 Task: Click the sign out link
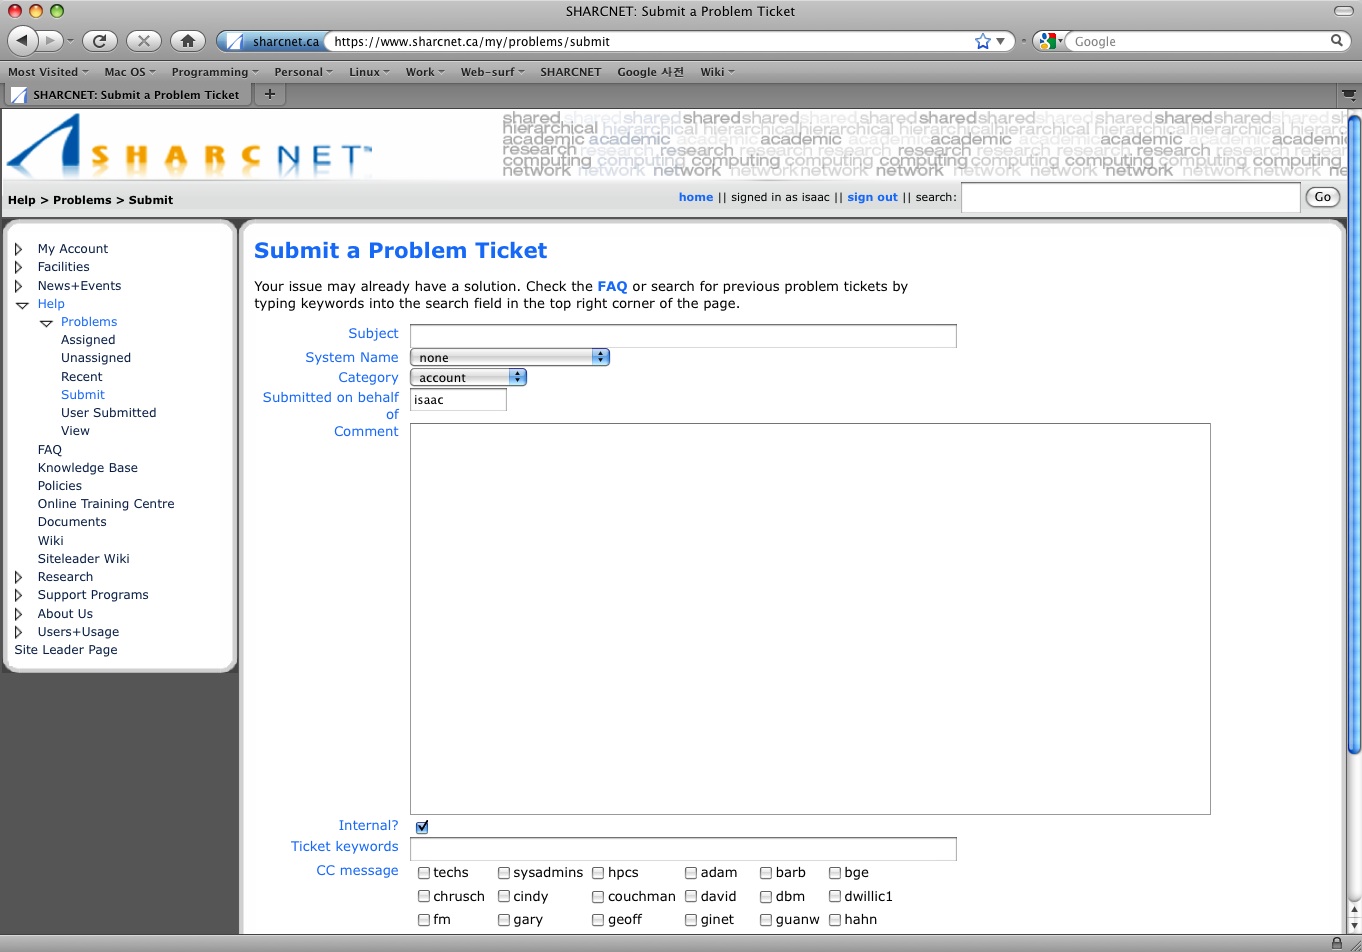[x=872, y=197]
